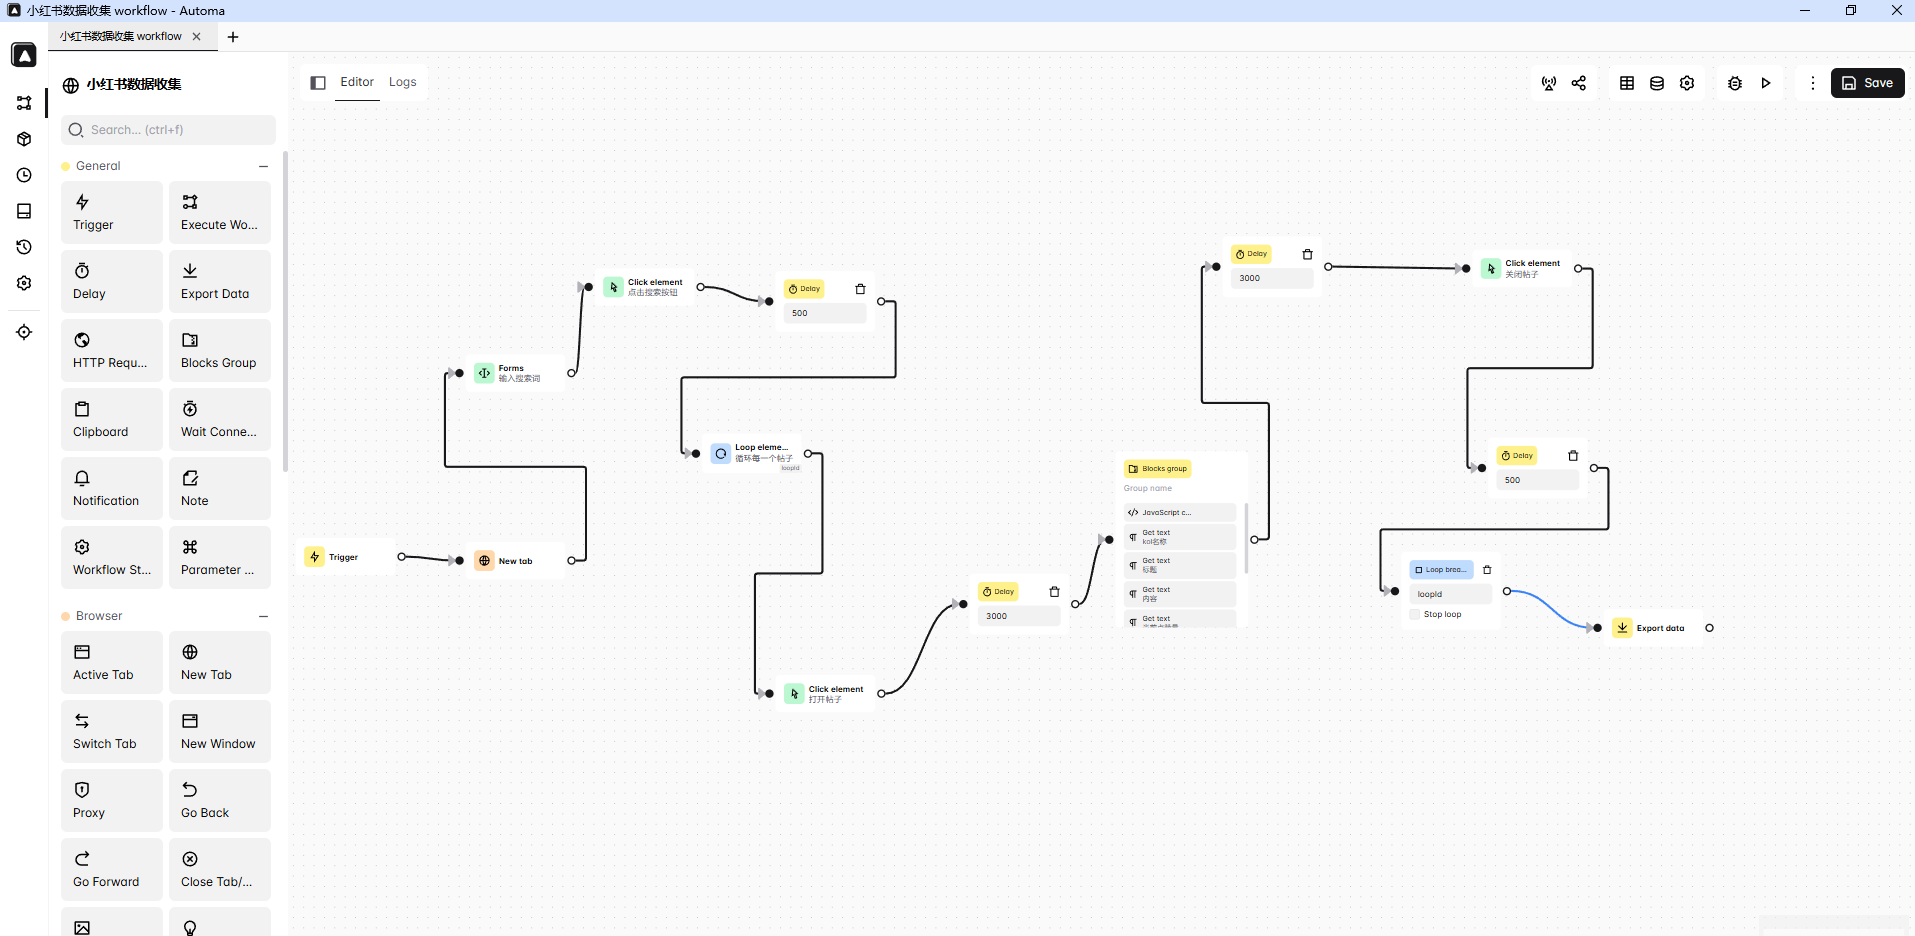Run the workflow with the play icon
This screenshot has width=1915, height=936.
point(1766,83)
